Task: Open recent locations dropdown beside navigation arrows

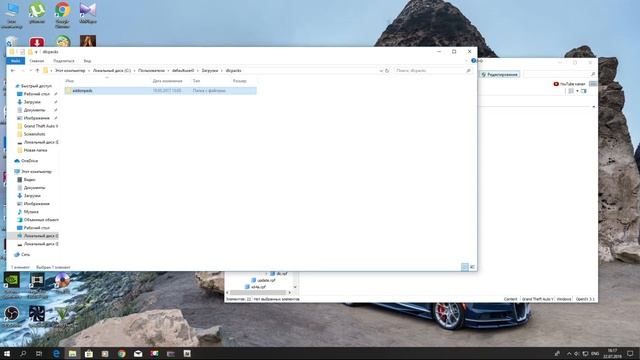Action: [x=31, y=71]
